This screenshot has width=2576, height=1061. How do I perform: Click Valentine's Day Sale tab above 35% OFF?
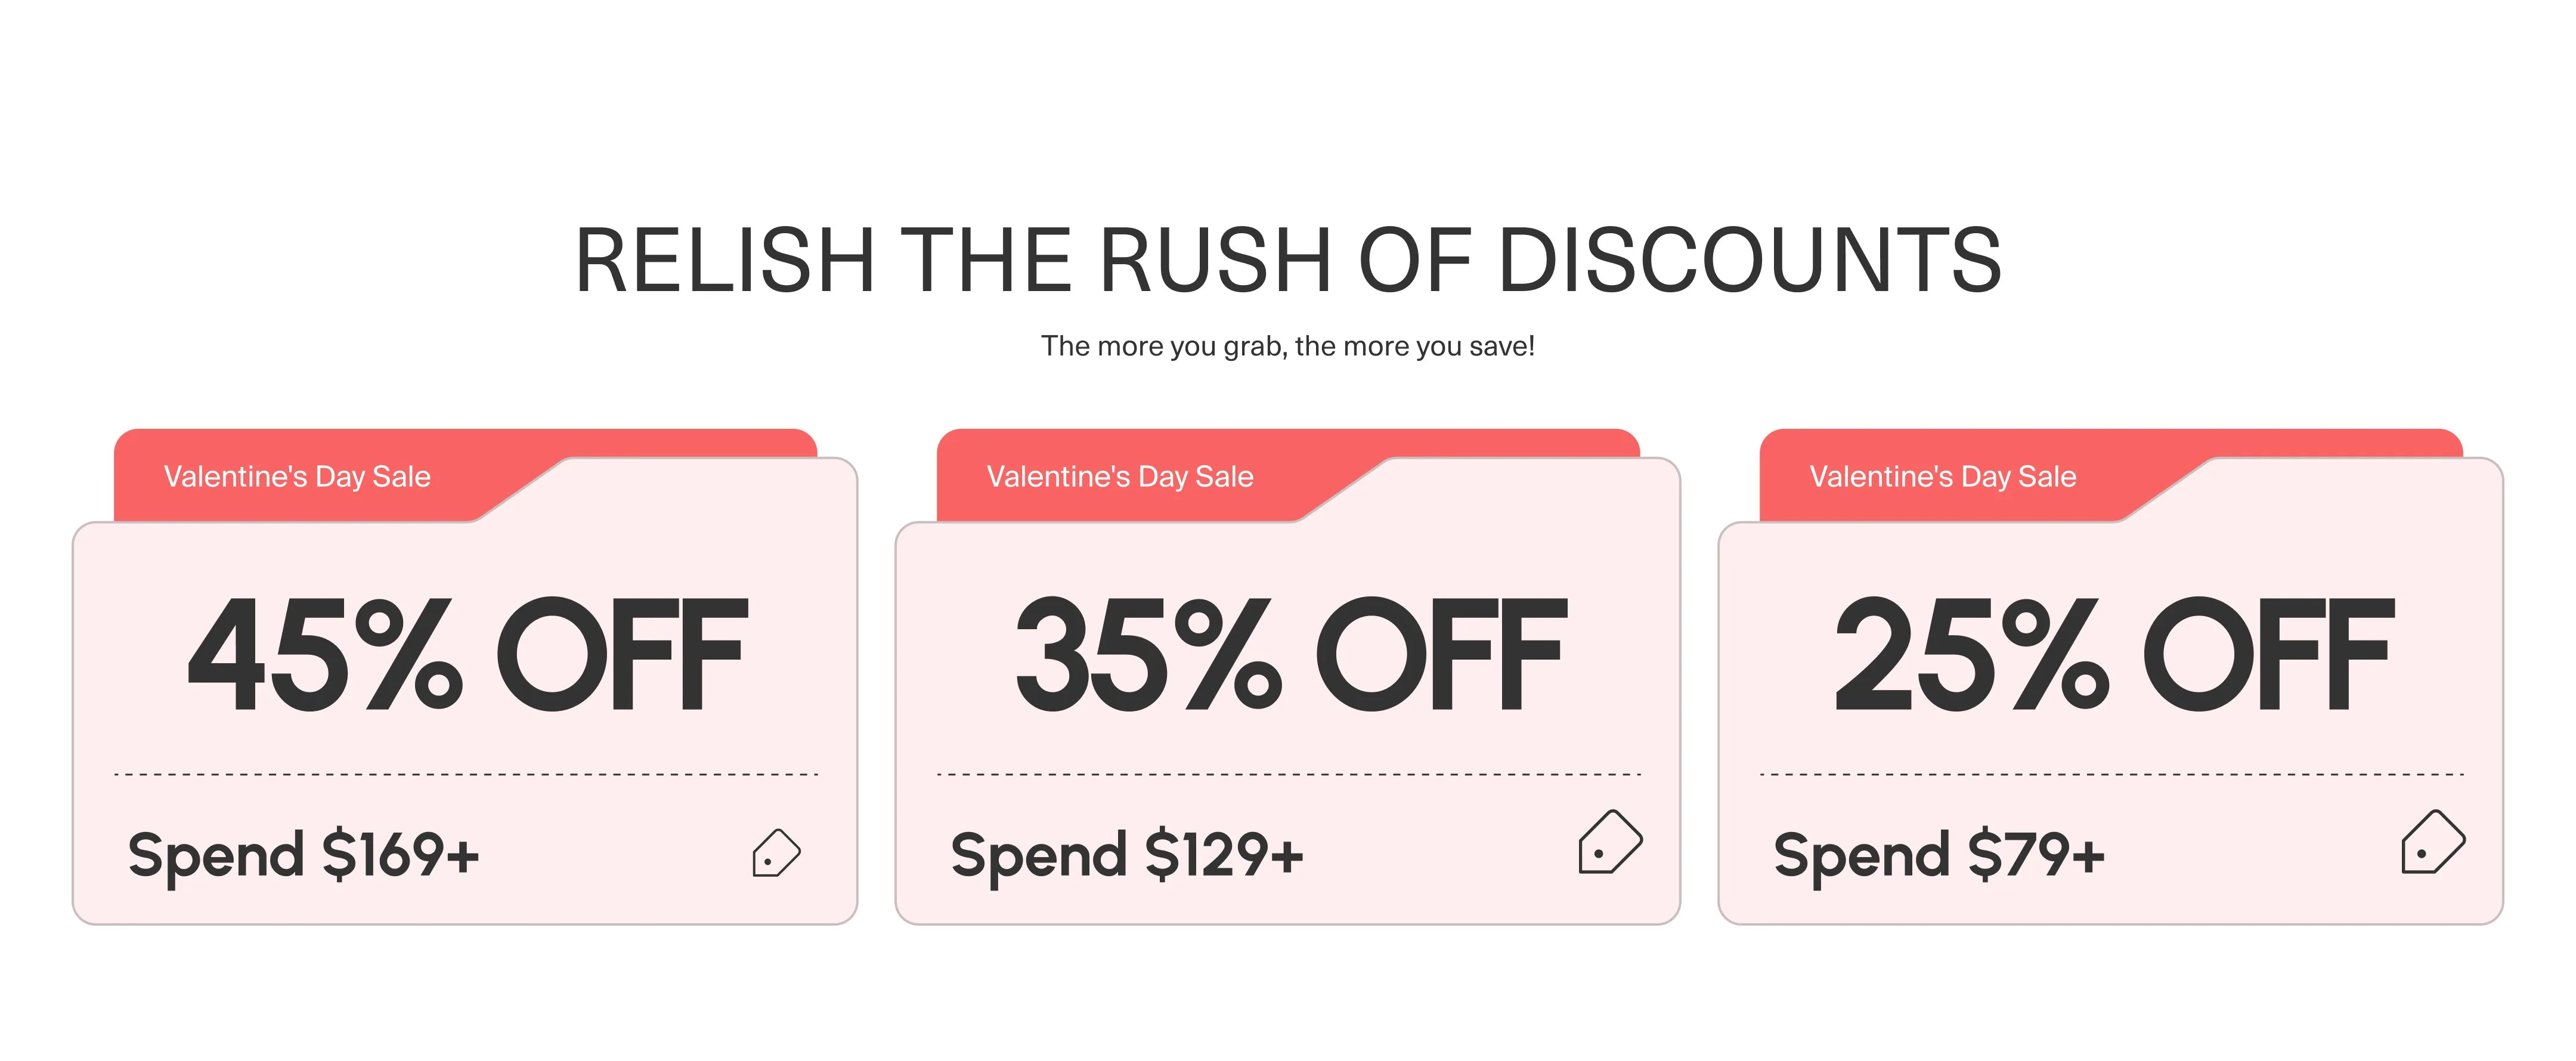[1120, 477]
